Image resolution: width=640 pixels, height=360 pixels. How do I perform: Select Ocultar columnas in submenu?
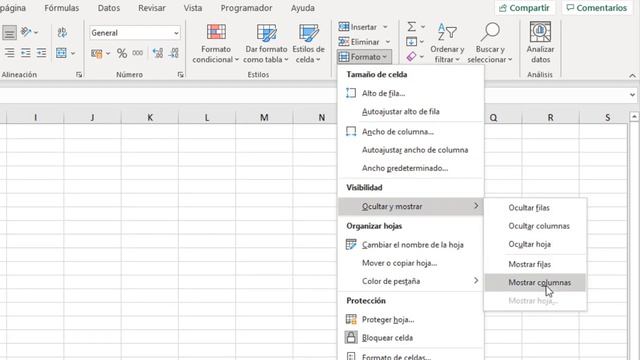(535, 226)
